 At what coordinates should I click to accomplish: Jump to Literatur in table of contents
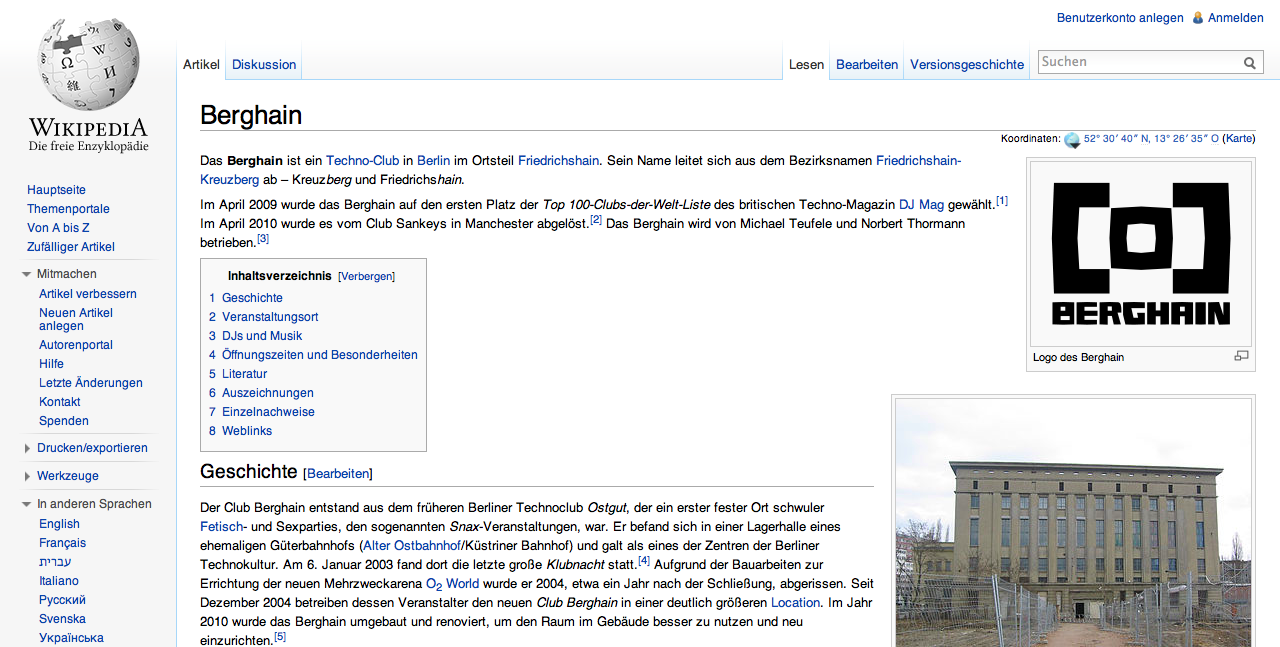click(245, 374)
